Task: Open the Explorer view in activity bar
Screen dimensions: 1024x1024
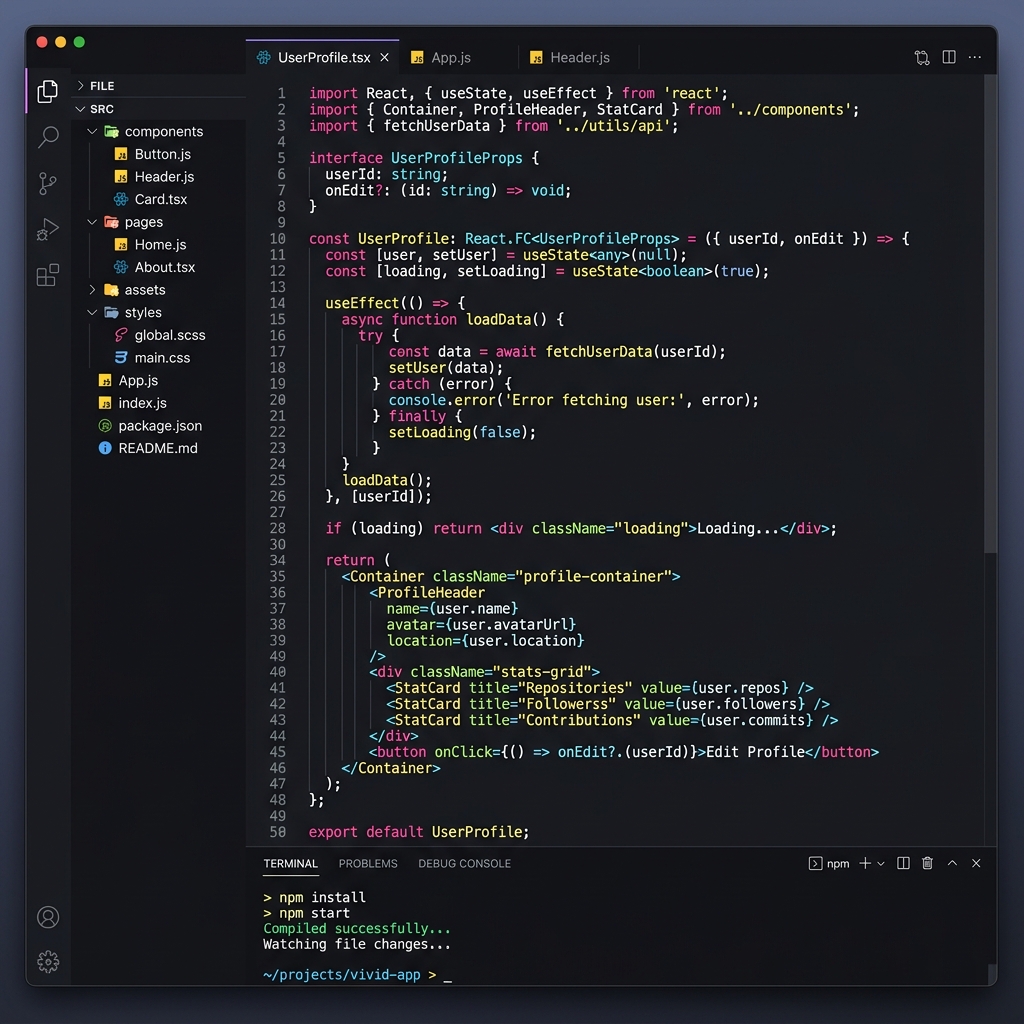Action: pos(47,91)
